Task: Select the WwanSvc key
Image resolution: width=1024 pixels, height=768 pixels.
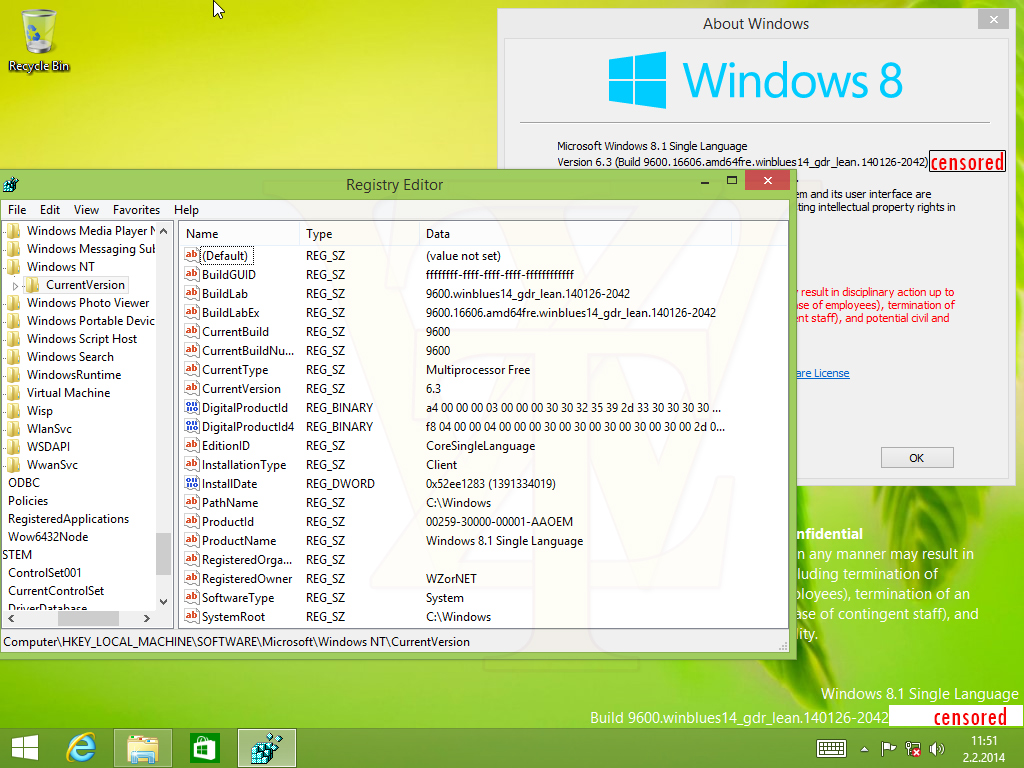Action: coord(52,465)
